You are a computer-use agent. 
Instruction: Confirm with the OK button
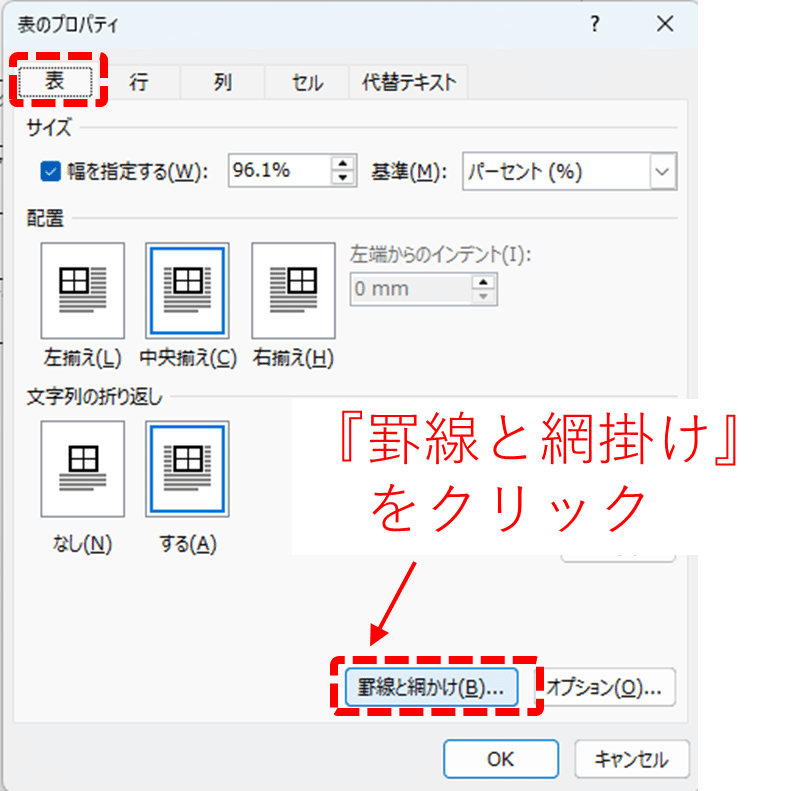(x=500, y=758)
